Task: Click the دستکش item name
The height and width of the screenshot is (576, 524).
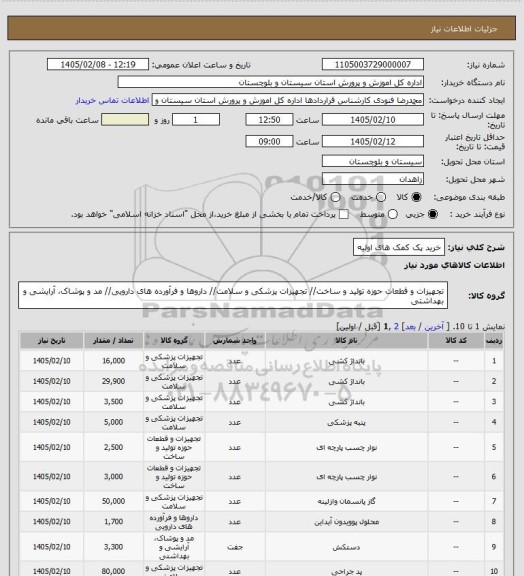Action: click(x=346, y=547)
